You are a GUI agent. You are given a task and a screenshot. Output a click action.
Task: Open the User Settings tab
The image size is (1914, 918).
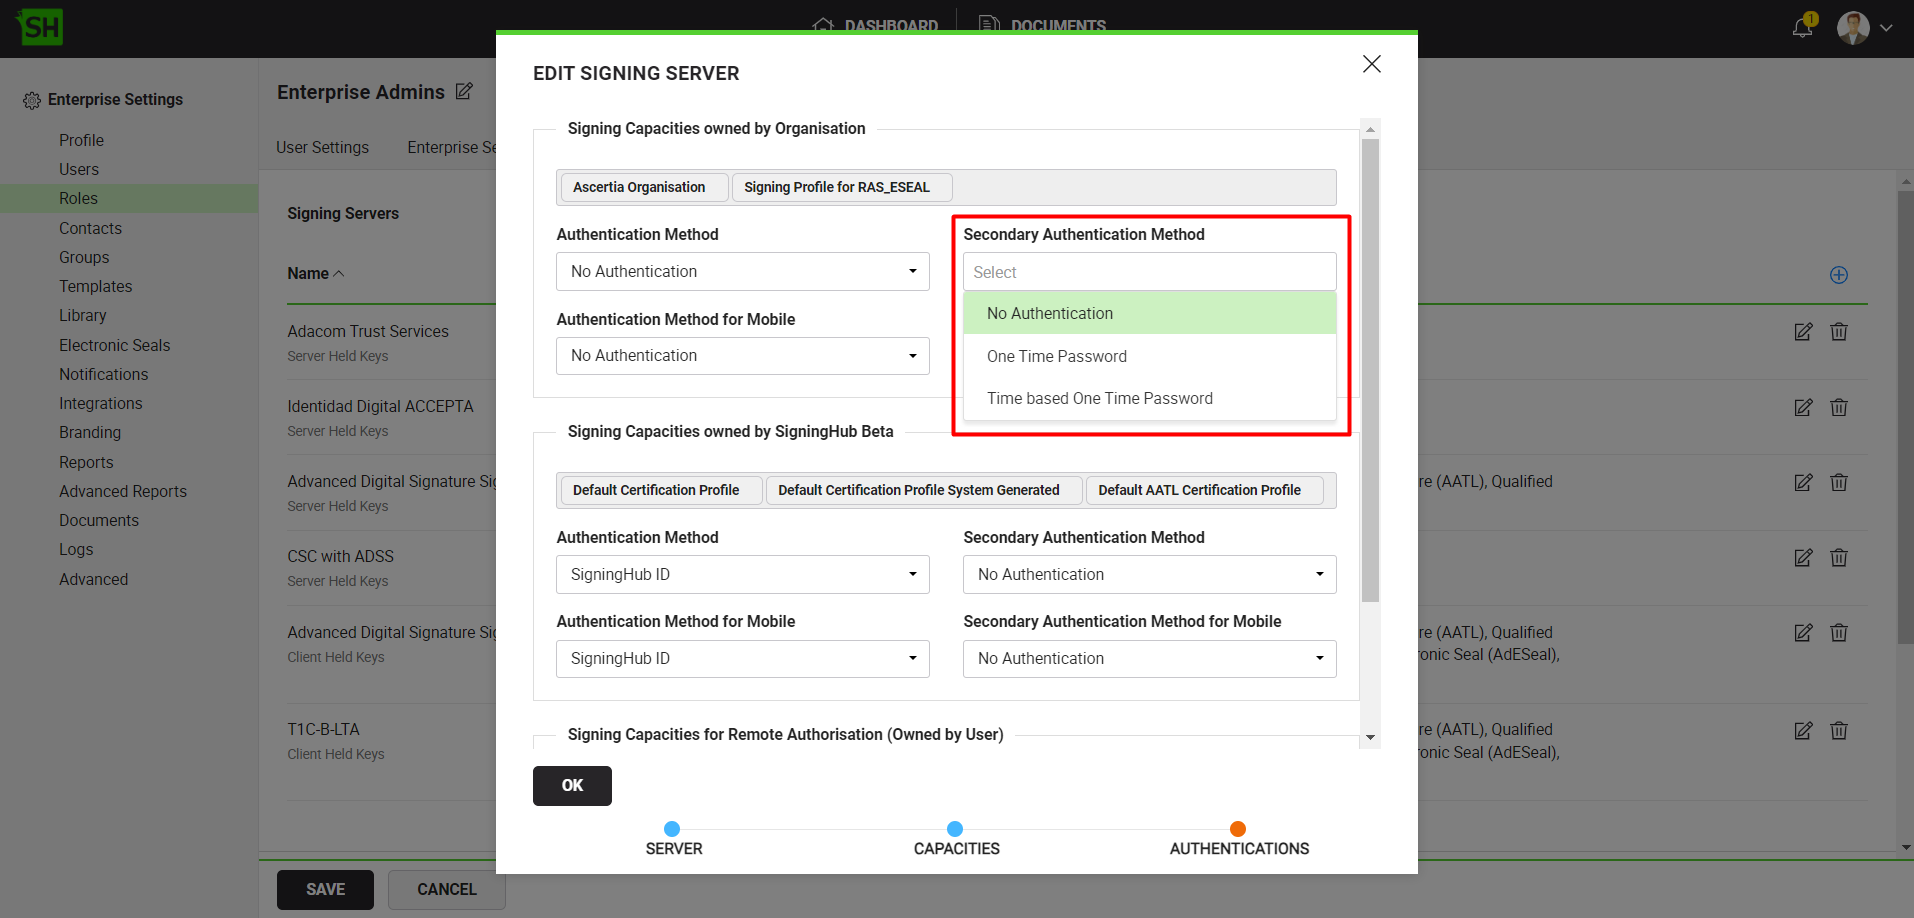[x=322, y=147]
